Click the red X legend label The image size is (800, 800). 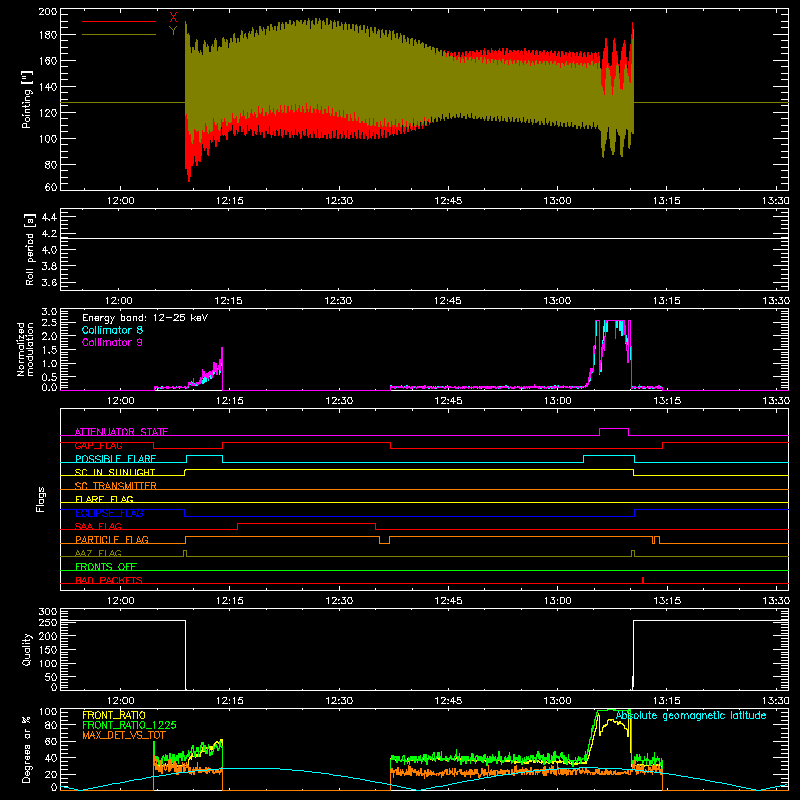tap(173, 18)
